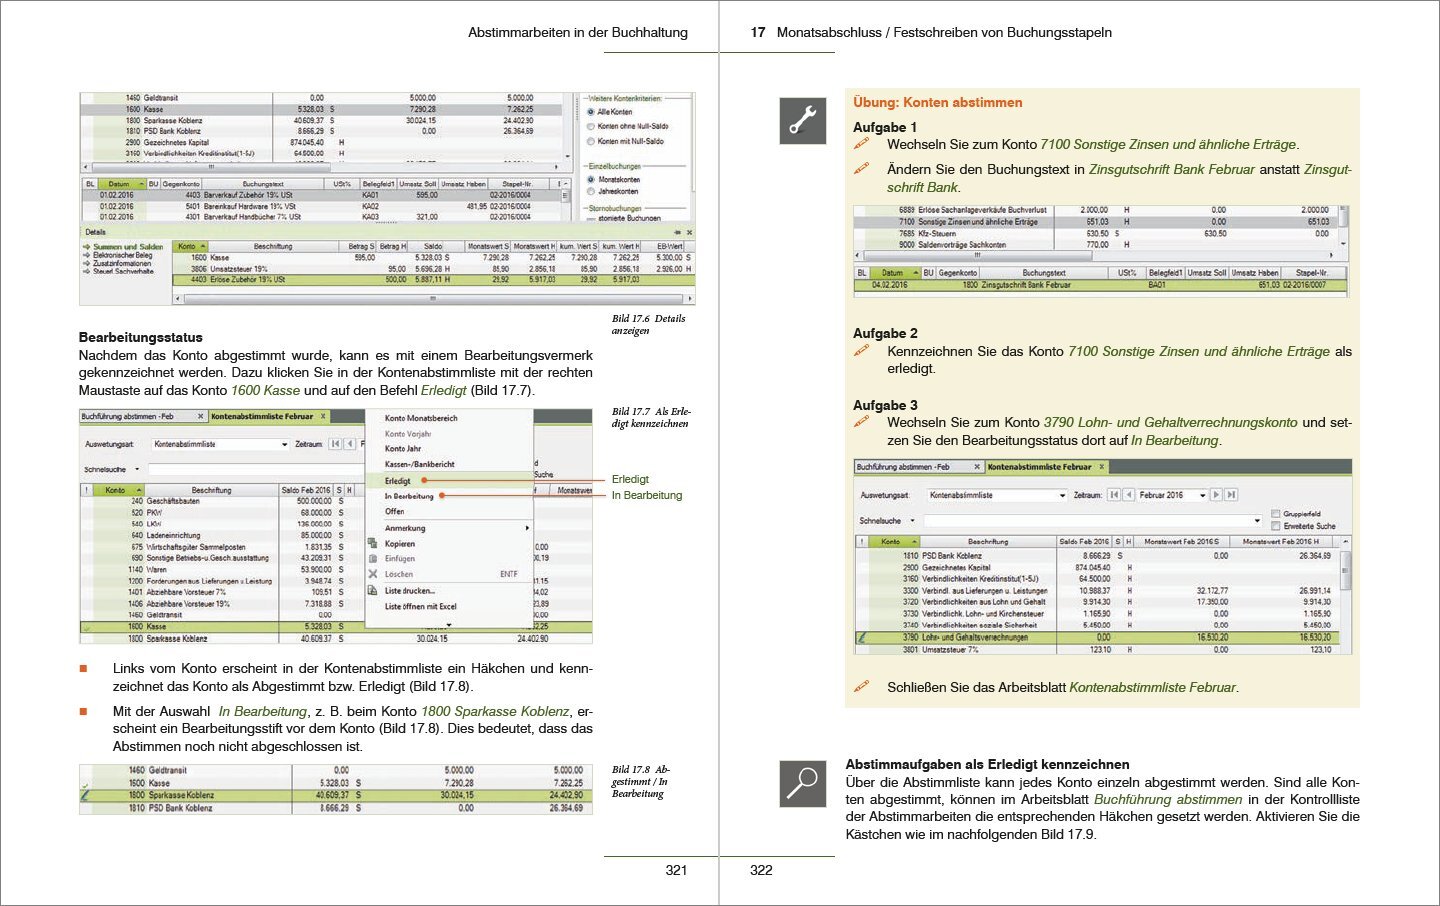Jump to first period left of Februar 2016
The height and width of the screenshot is (906, 1440).
point(1113,495)
